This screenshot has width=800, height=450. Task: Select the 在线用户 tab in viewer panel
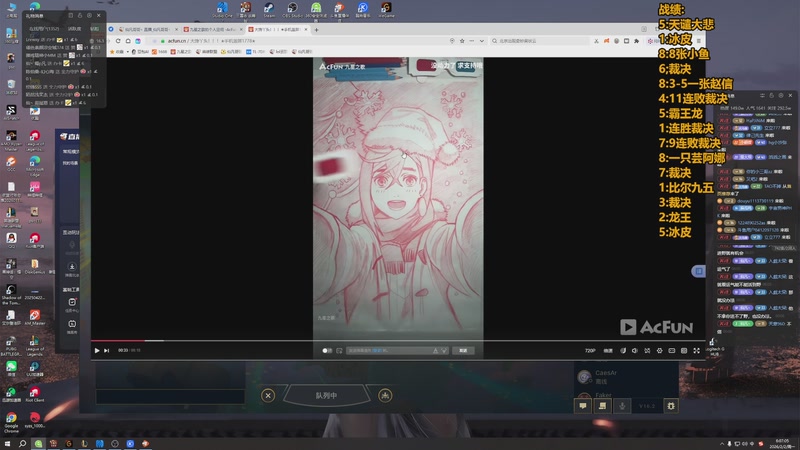[44, 29]
